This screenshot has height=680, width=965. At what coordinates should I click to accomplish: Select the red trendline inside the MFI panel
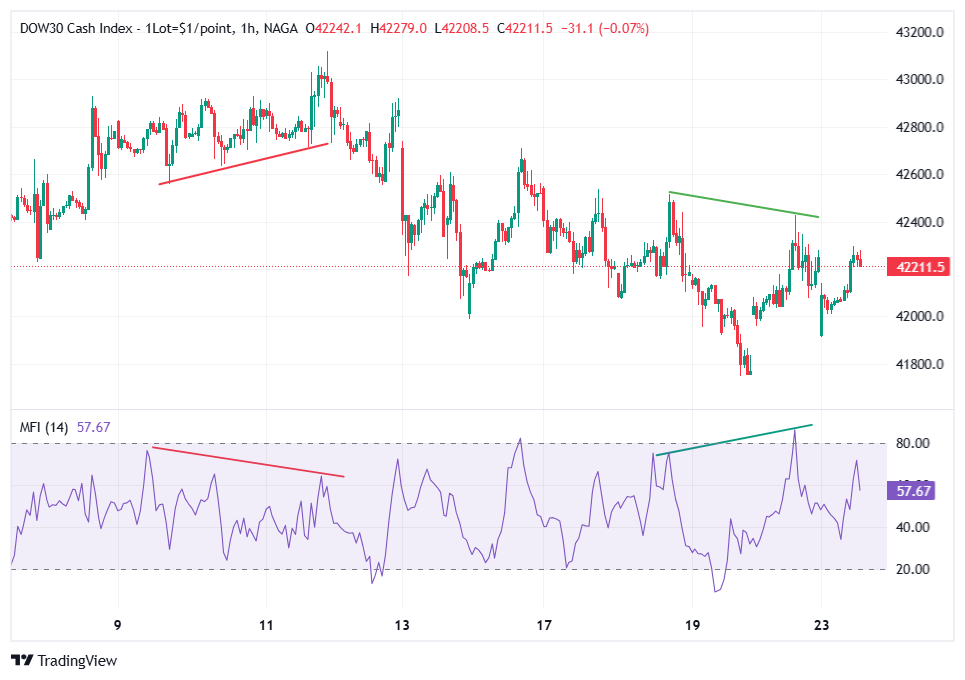pos(245,463)
